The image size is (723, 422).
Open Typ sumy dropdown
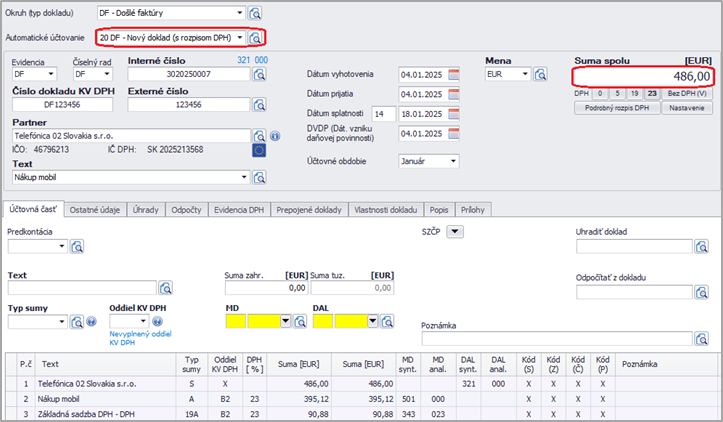pos(62,321)
